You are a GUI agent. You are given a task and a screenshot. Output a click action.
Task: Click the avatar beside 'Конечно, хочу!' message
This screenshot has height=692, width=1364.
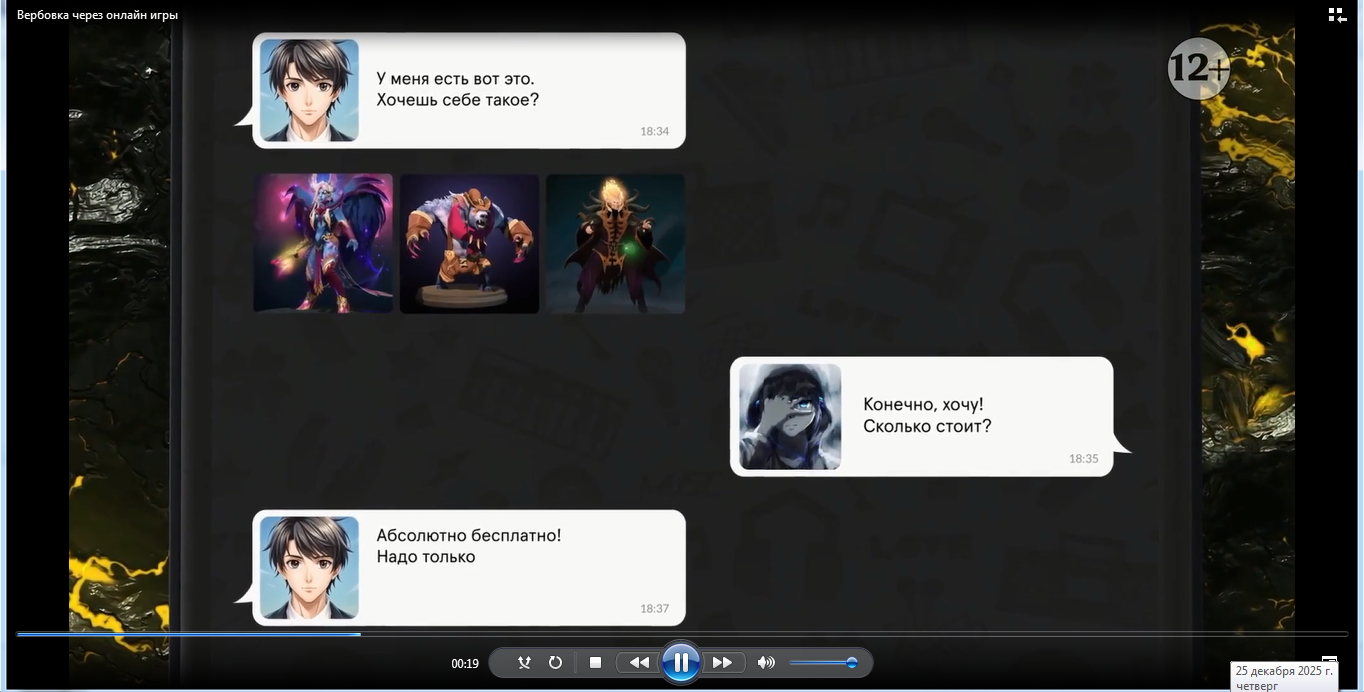pos(790,416)
